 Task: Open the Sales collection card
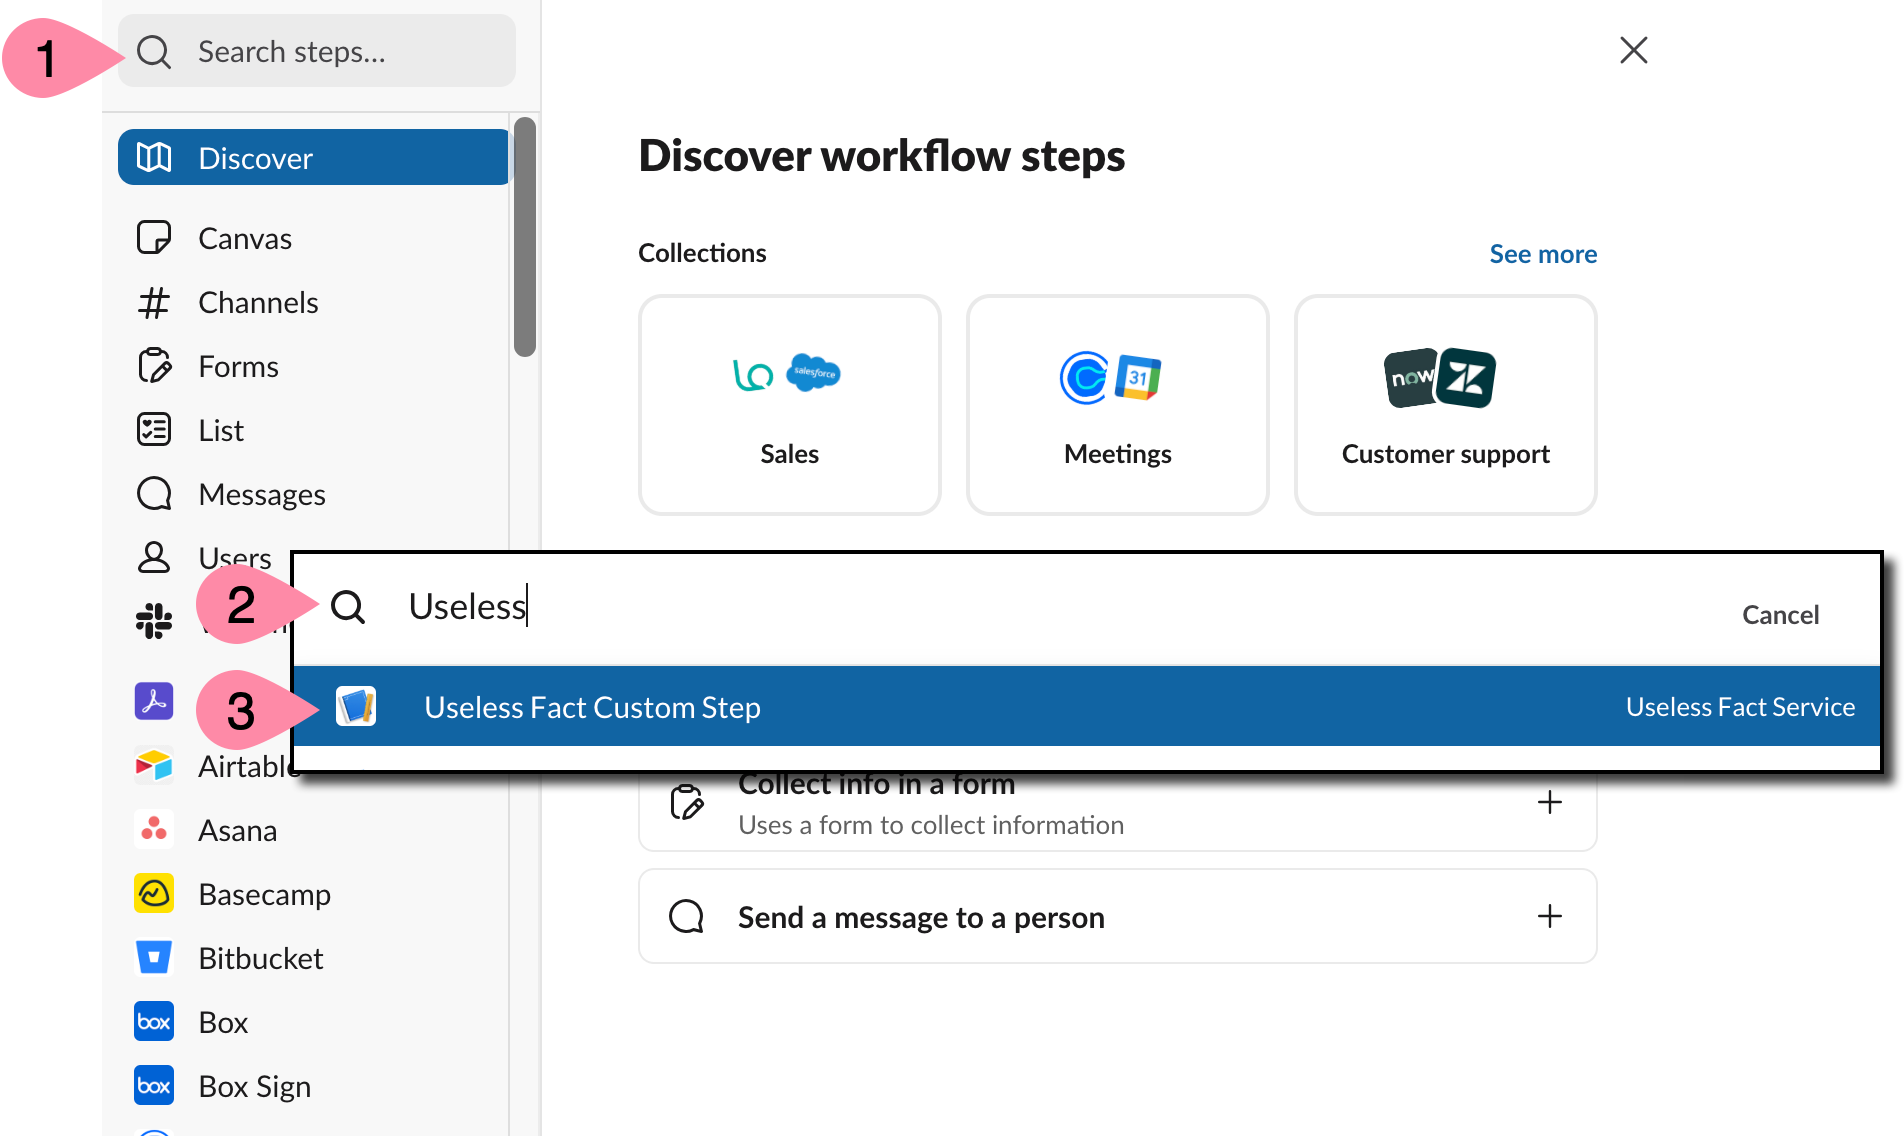tap(789, 405)
